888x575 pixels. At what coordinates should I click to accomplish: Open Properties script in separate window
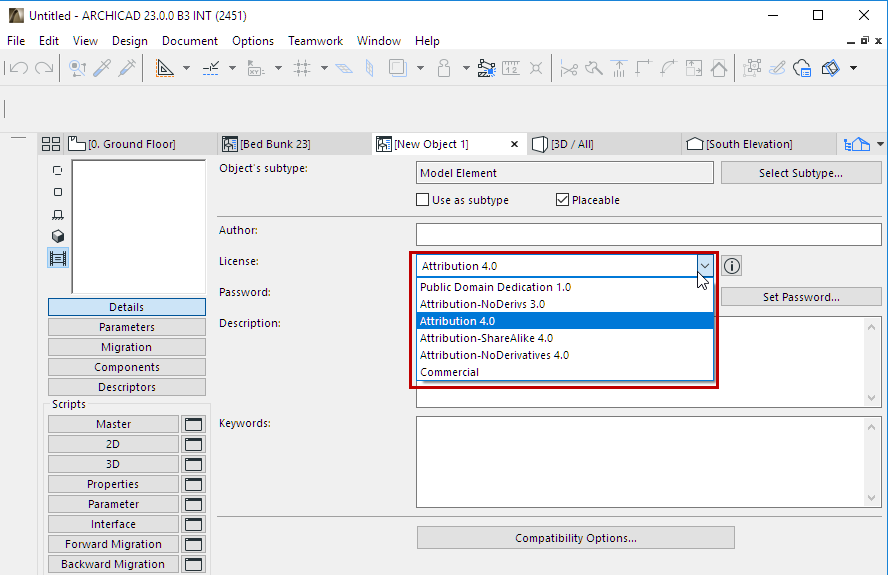coord(194,484)
